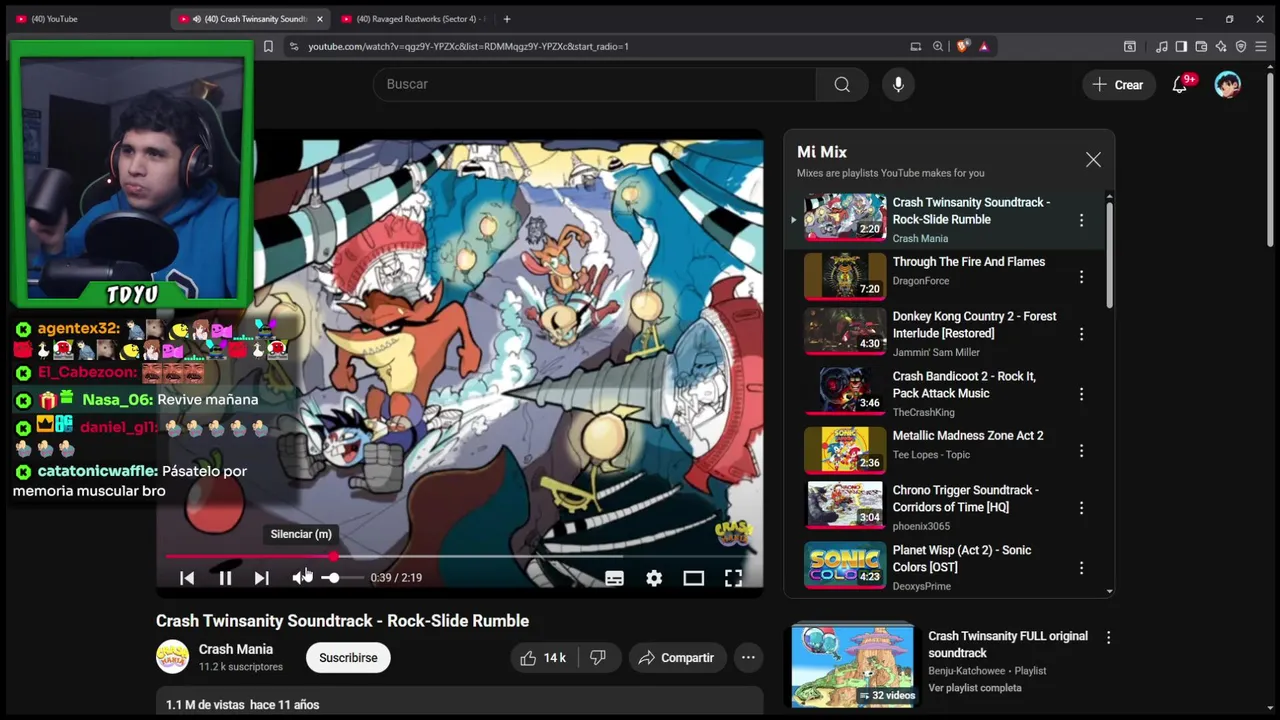The width and height of the screenshot is (1280, 720).
Task: Click the install/cast screen icon in address bar
Action: pos(915,46)
